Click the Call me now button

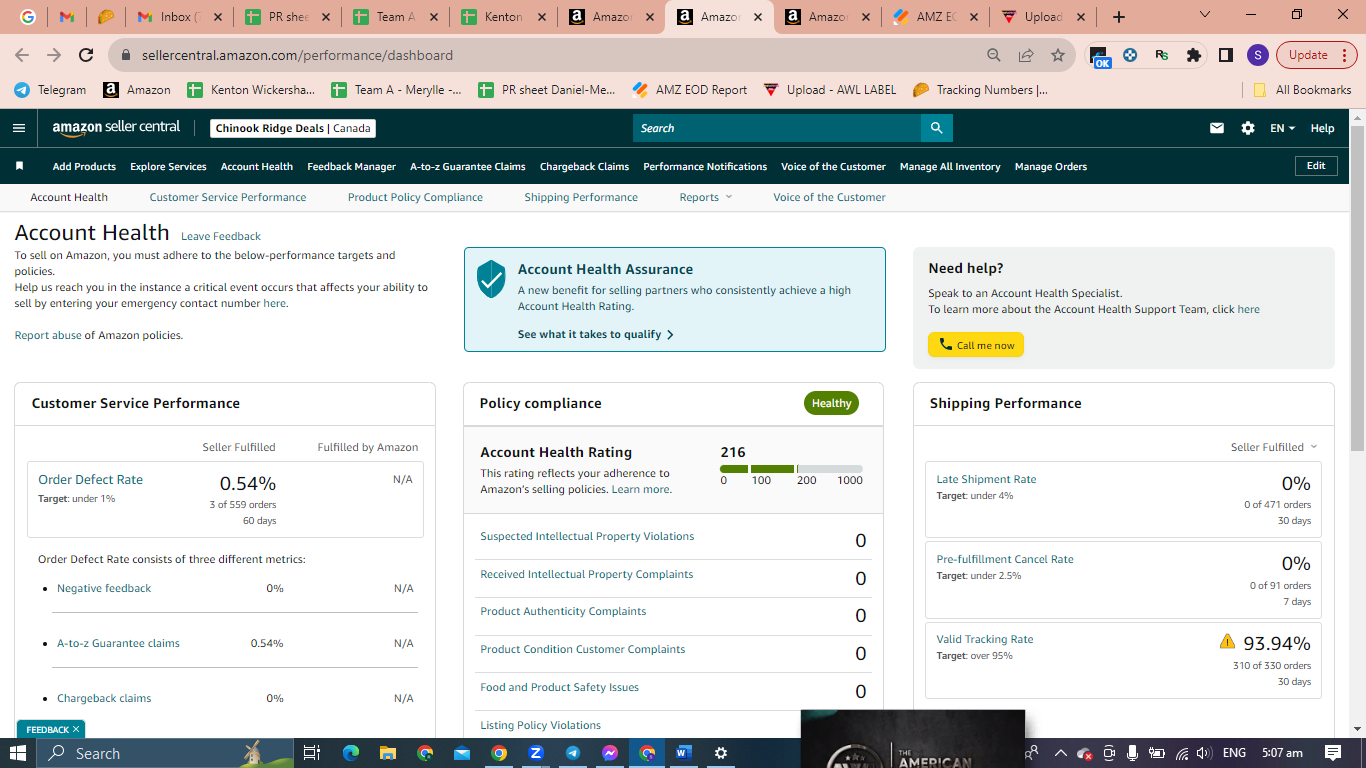pyautogui.click(x=976, y=345)
